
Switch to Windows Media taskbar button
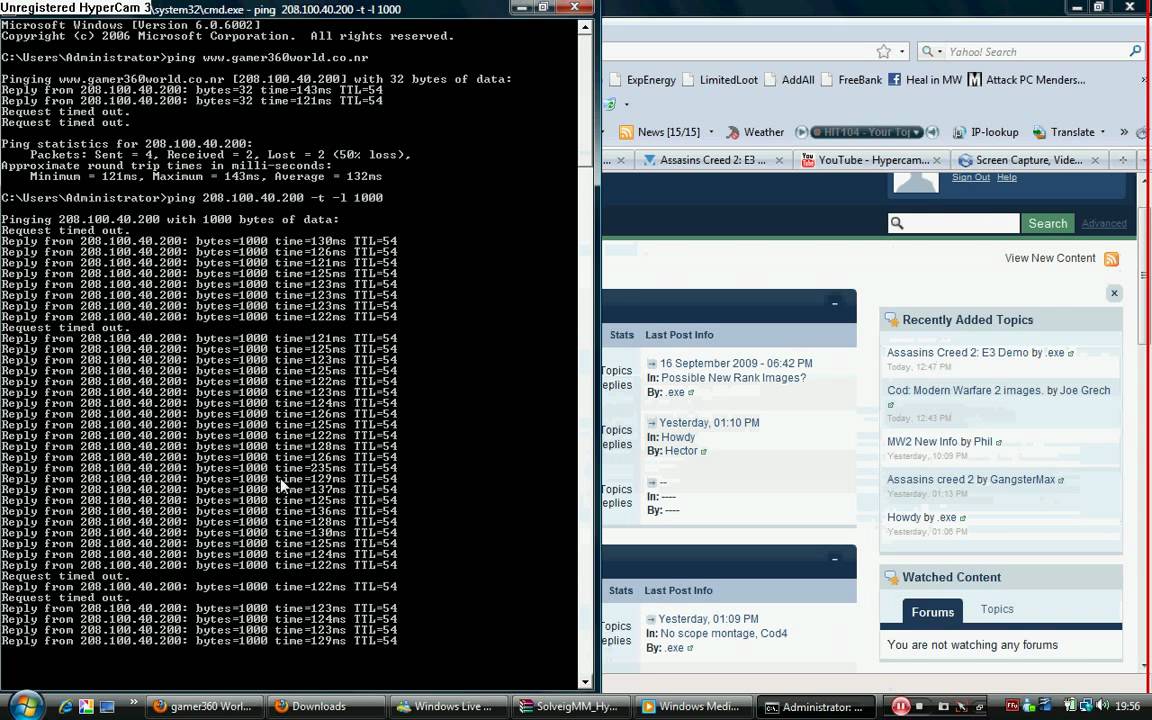(x=694, y=707)
